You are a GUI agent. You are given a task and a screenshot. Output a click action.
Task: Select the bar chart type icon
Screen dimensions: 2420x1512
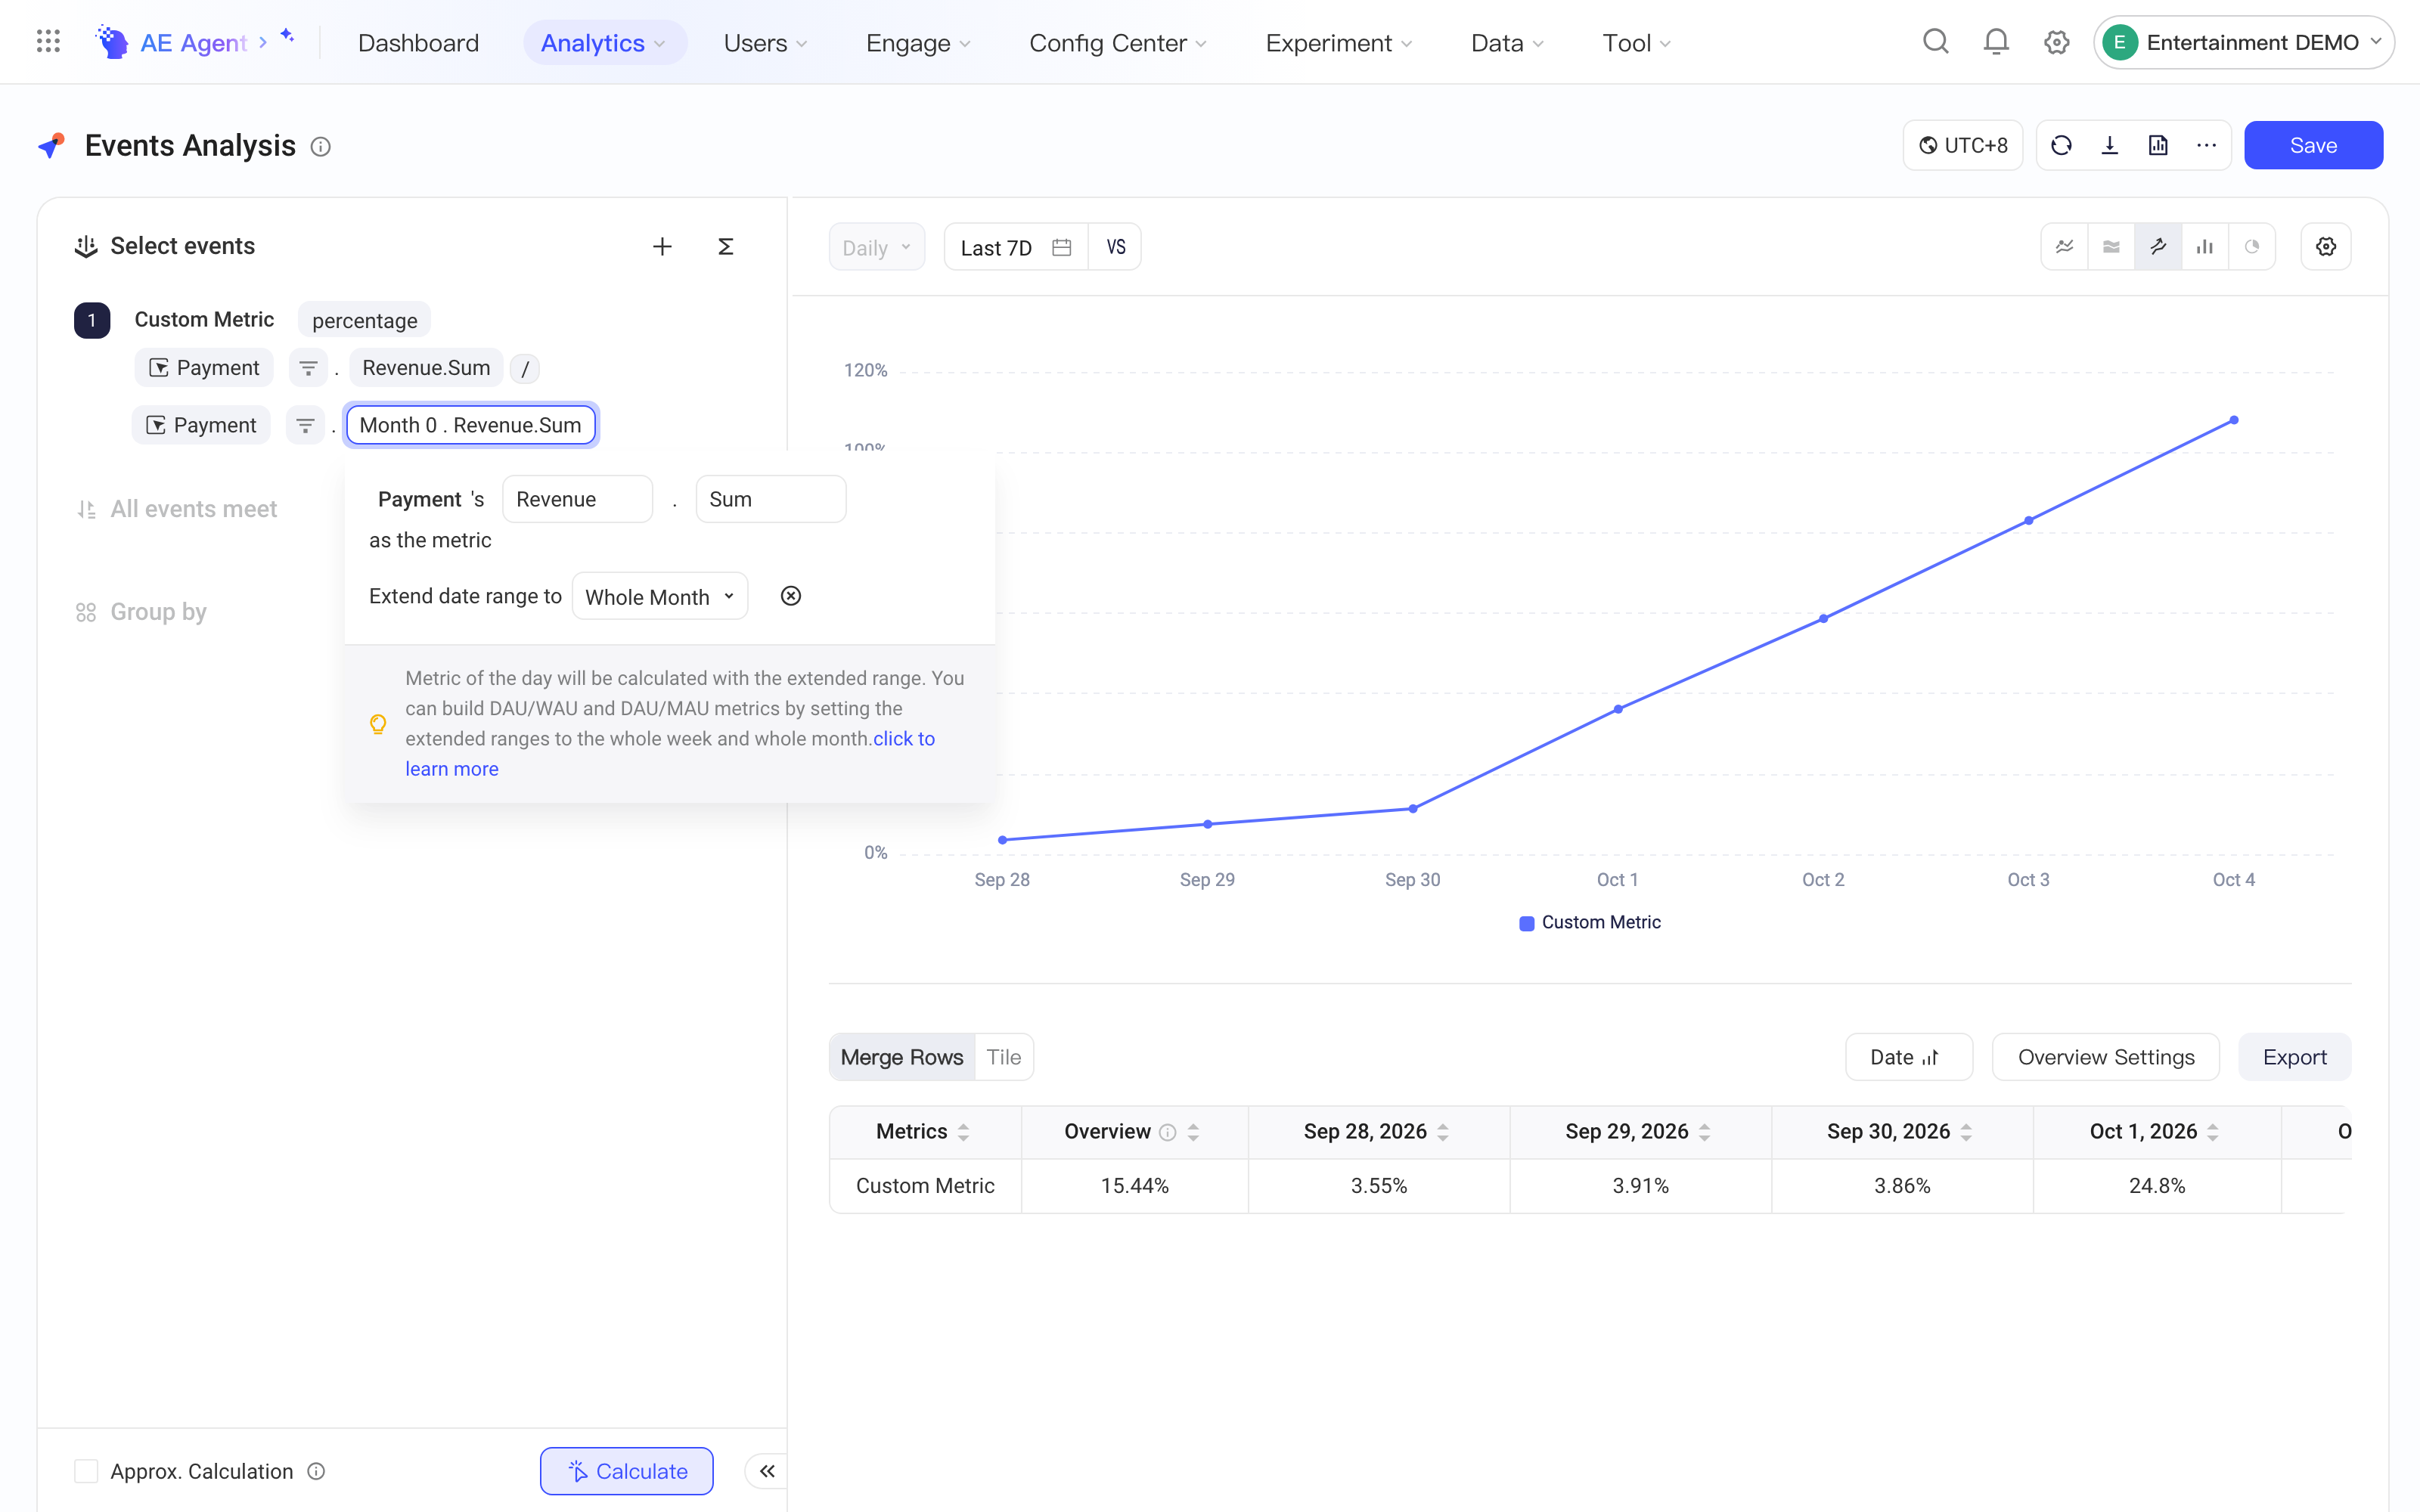tap(2205, 246)
